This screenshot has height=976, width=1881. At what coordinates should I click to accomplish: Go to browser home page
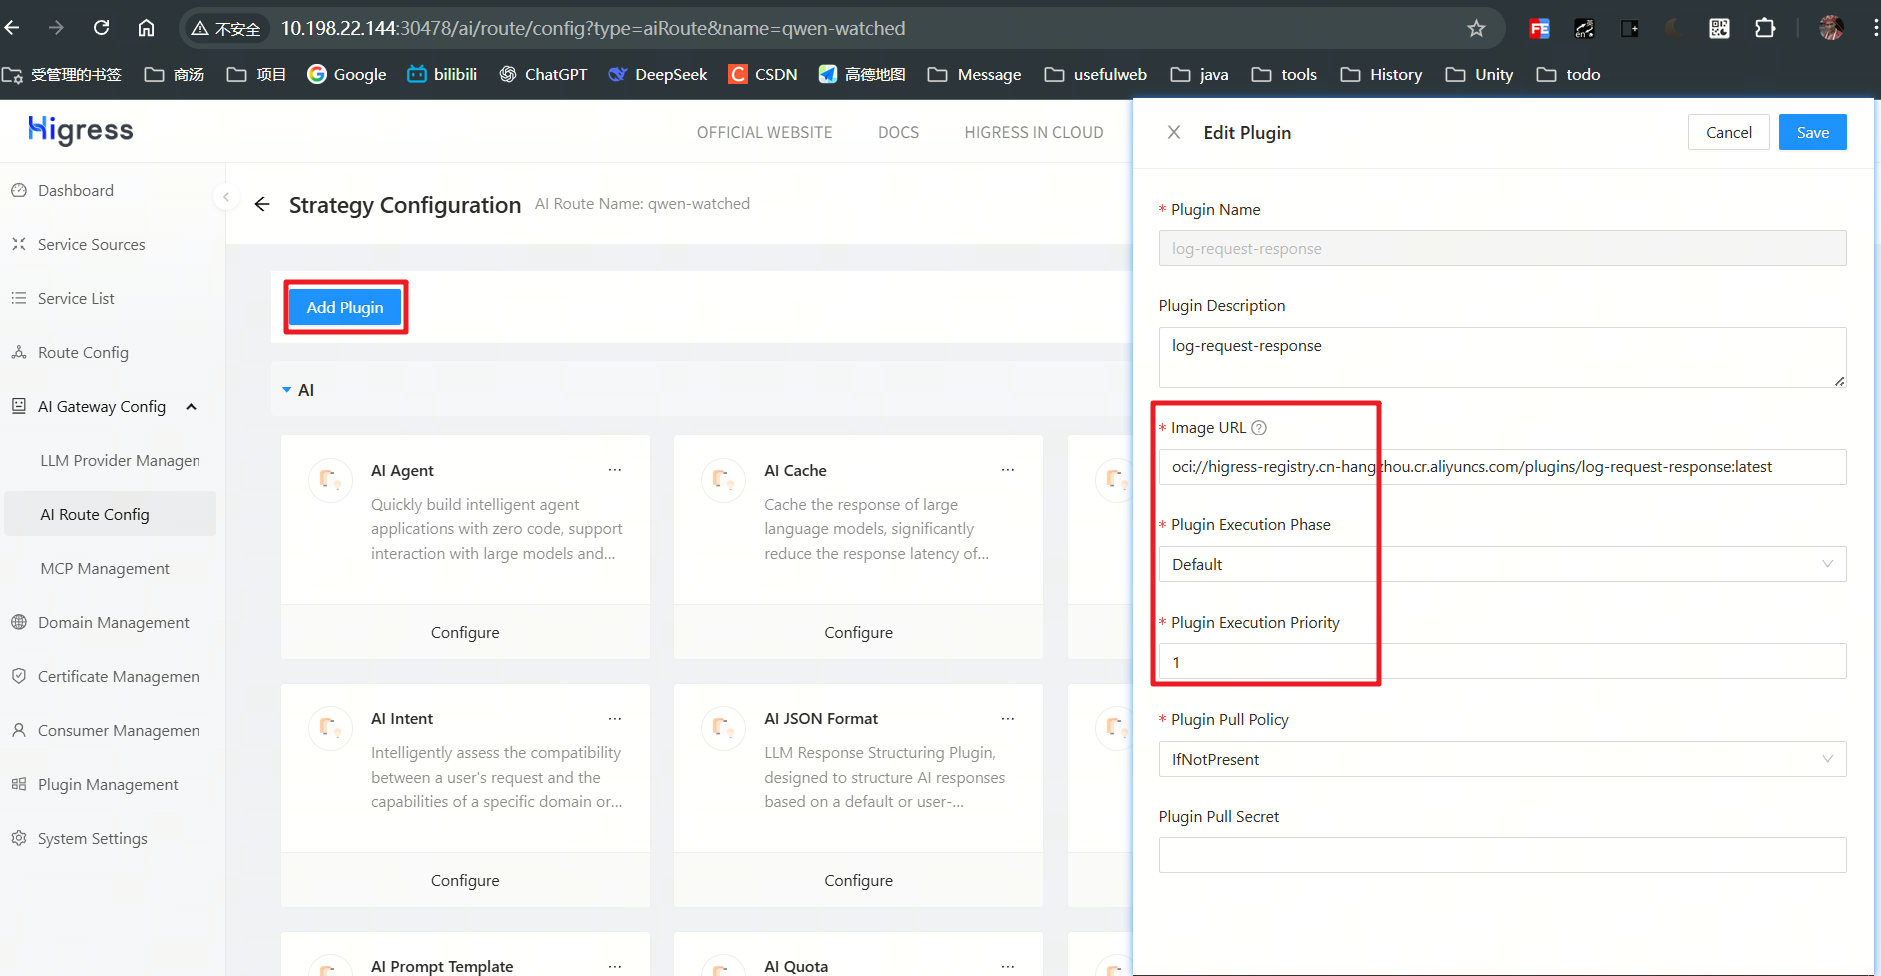(146, 28)
